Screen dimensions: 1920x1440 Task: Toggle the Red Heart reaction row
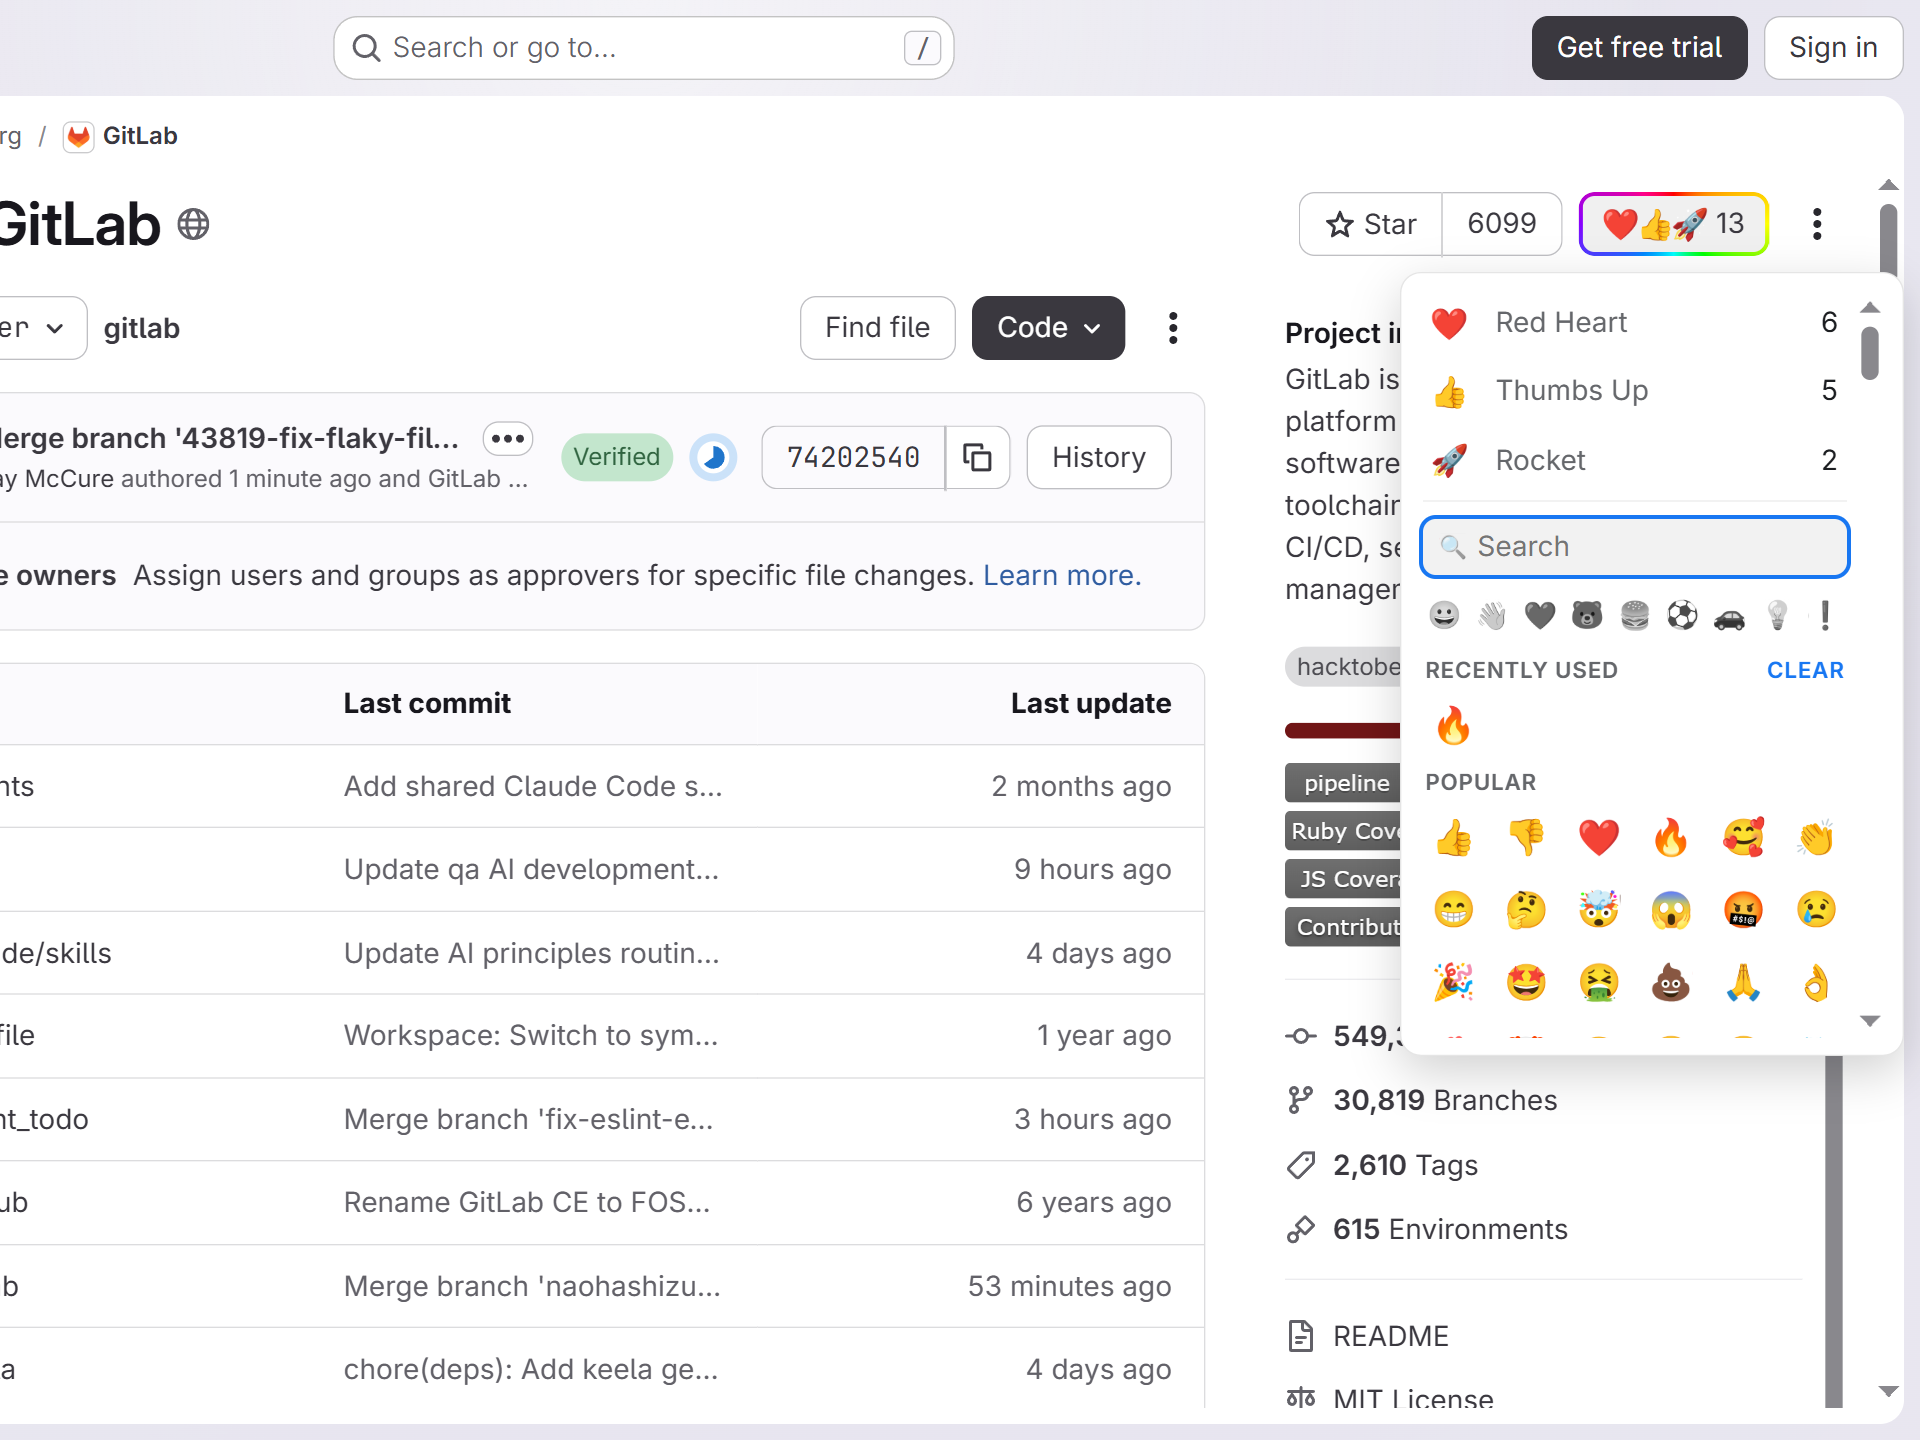[x=1634, y=322]
